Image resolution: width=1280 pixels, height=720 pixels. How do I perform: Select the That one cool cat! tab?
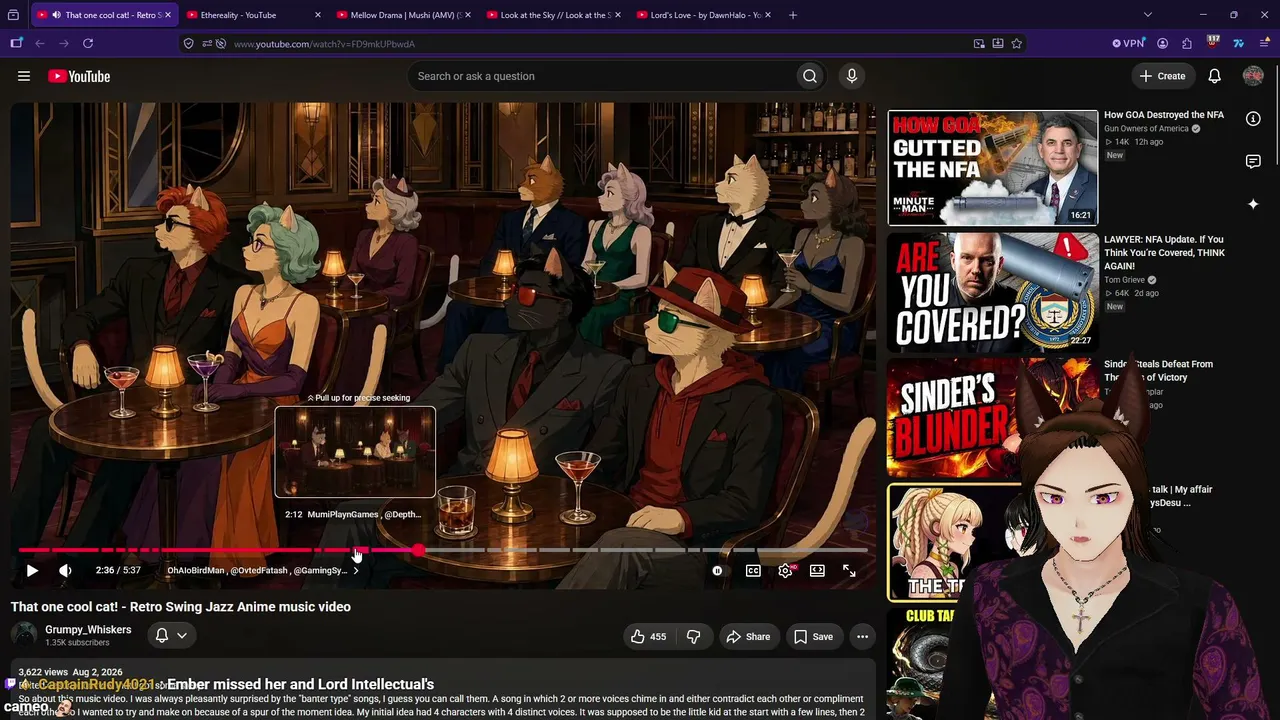coord(104,15)
